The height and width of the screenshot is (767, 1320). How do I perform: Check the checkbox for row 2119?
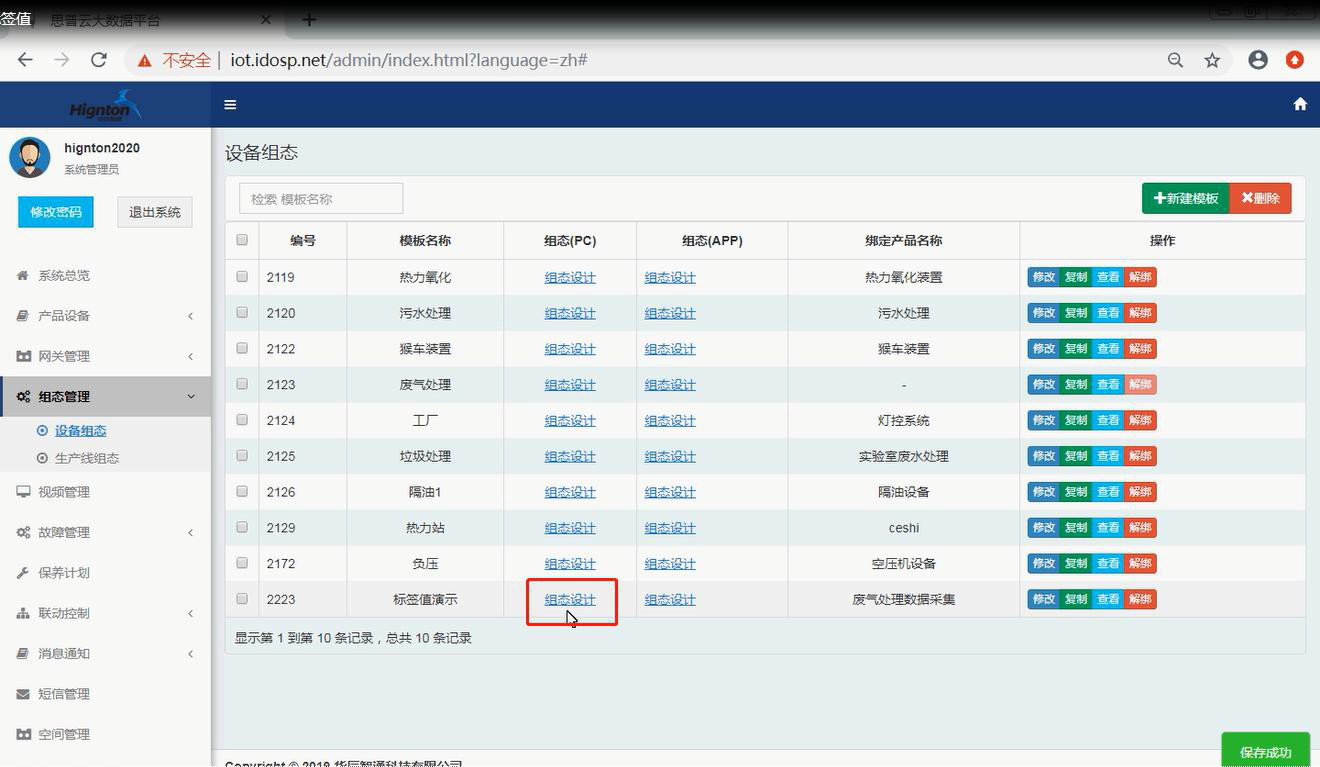pyautogui.click(x=242, y=277)
